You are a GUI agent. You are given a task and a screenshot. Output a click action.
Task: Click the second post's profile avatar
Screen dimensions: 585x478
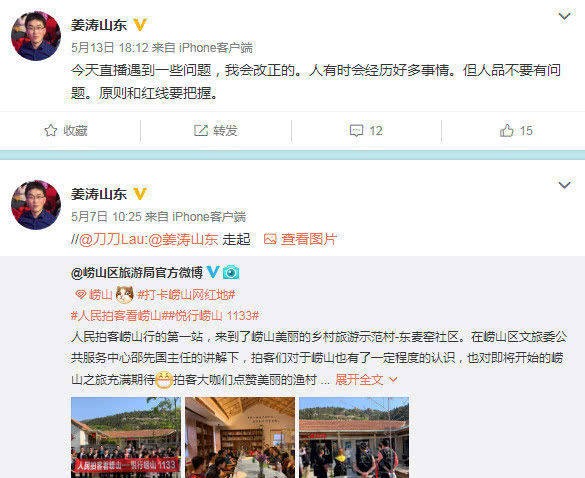click(x=36, y=205)
